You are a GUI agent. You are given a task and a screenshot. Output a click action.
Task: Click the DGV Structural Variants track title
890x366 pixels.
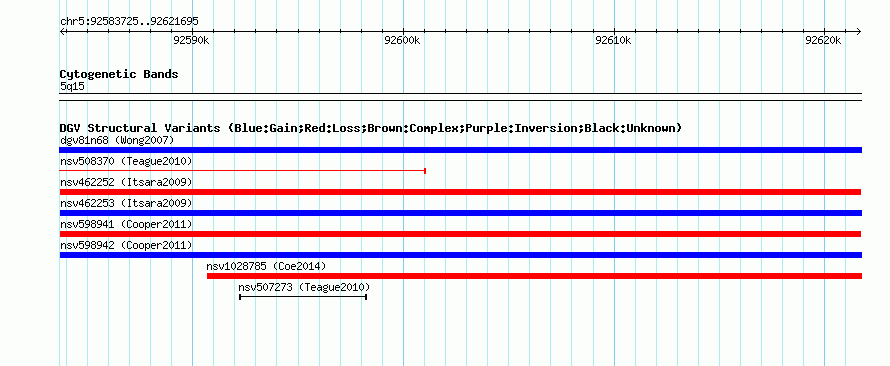tap(370, 128)
